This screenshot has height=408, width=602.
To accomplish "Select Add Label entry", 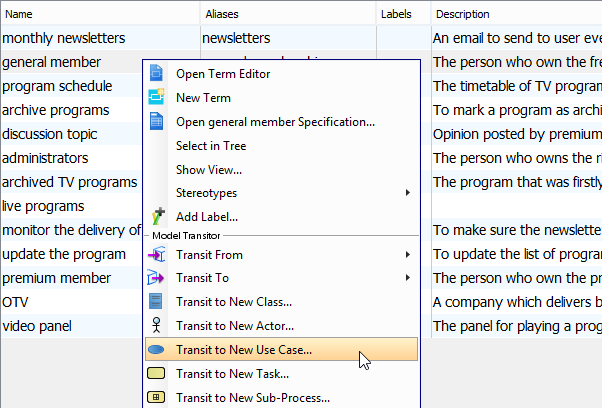I will point(281,217).
